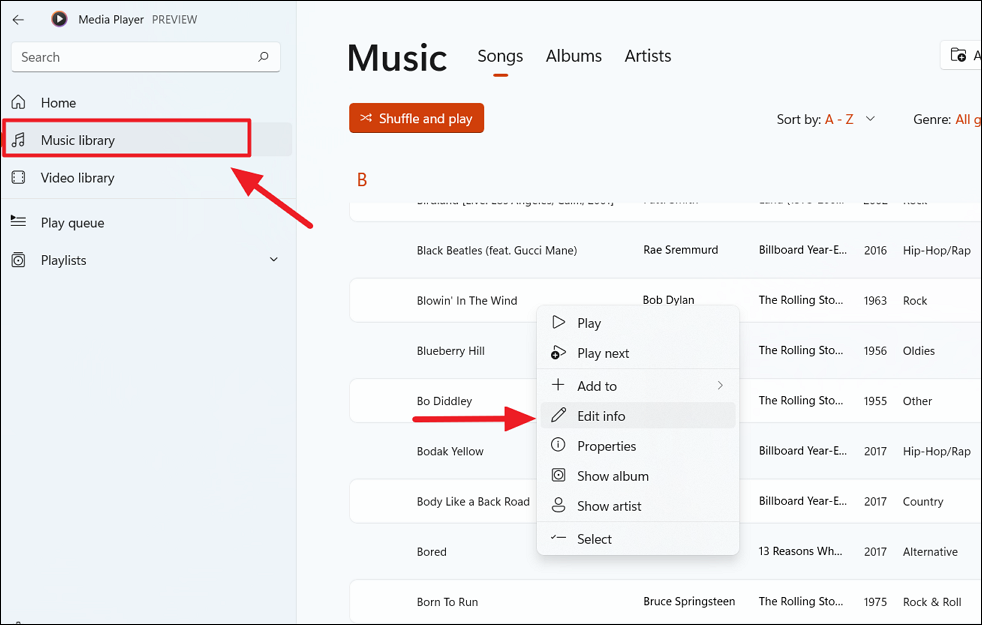Click the Video library film icon

pos(19,177)
